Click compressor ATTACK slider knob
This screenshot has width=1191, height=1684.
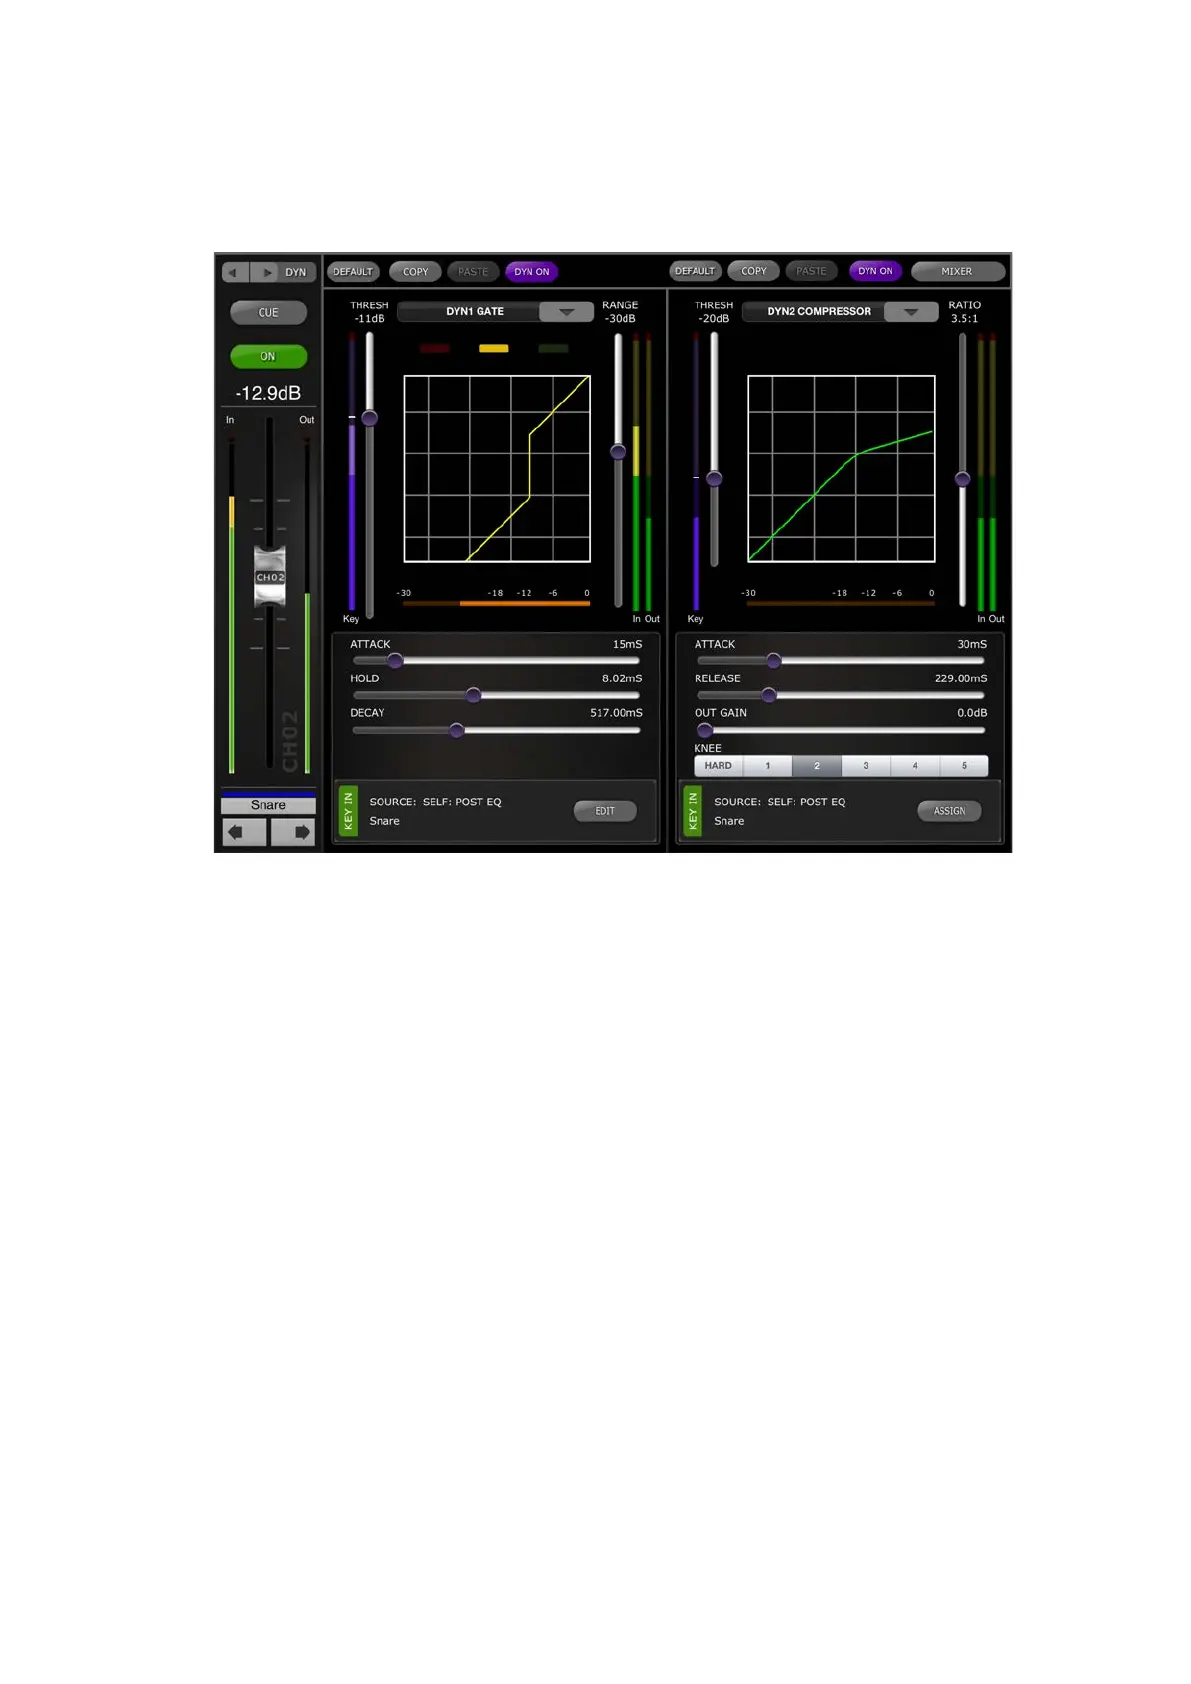pos(773,661)
